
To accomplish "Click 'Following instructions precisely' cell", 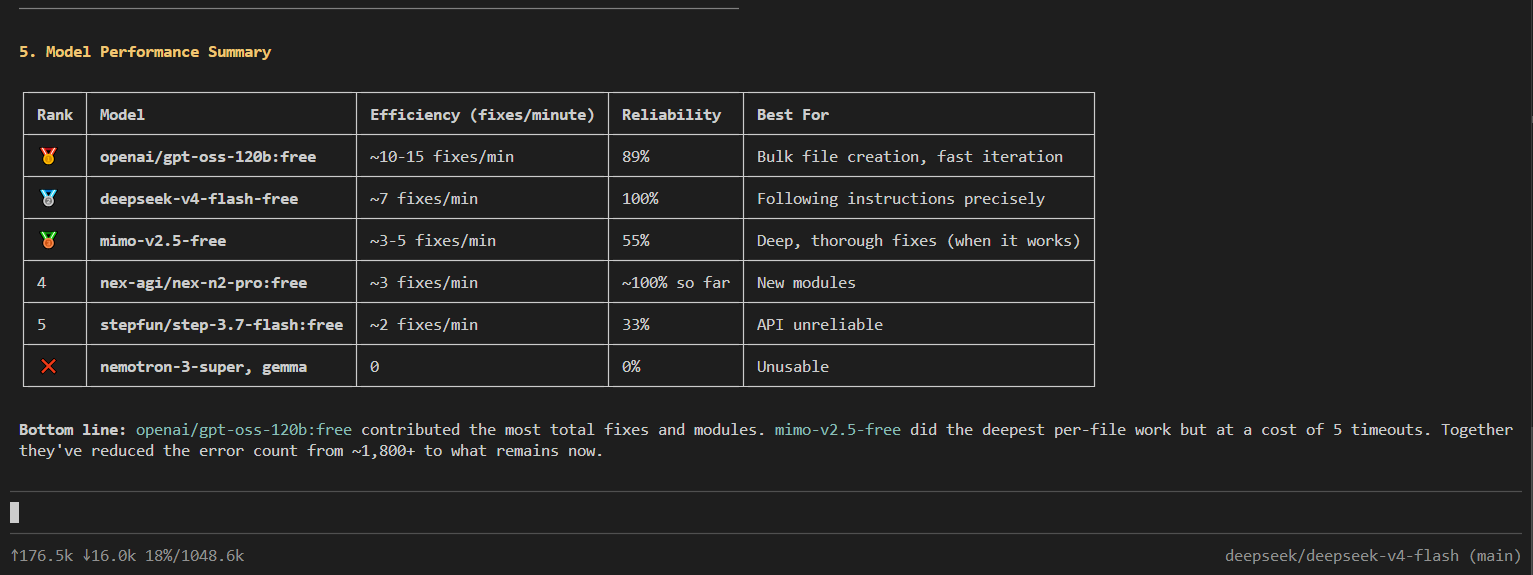I will pos(901,198).
